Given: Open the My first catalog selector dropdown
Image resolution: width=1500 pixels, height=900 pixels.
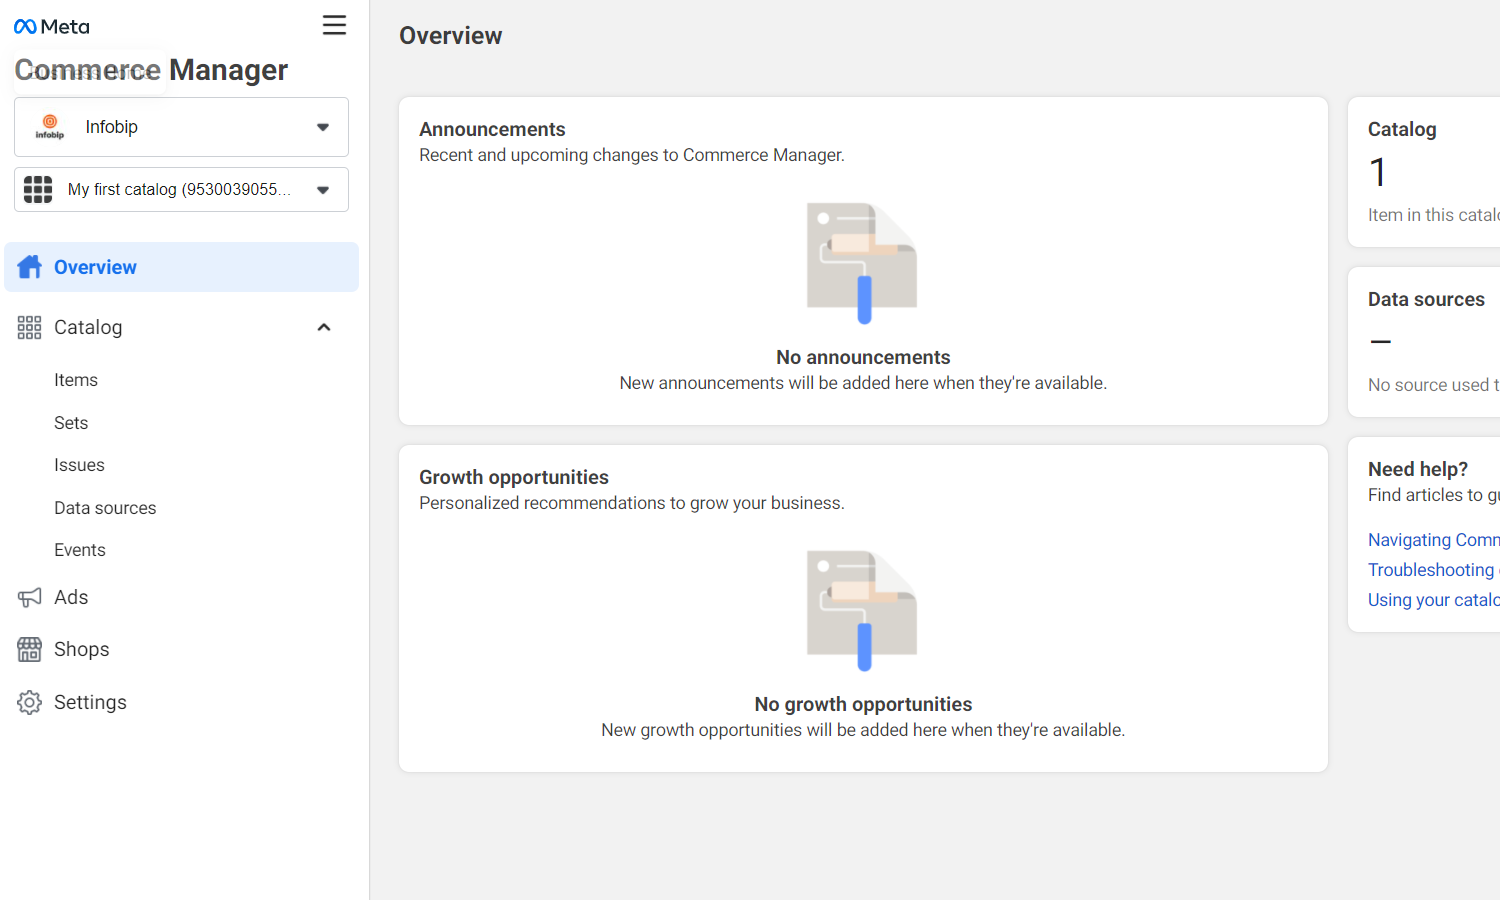Looking at the screenshot, I should 322,190.
